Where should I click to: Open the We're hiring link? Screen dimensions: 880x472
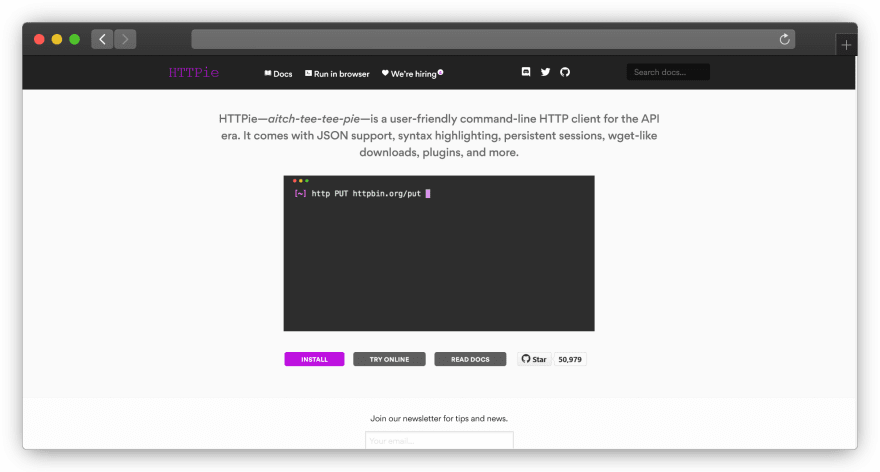(412, 74)
